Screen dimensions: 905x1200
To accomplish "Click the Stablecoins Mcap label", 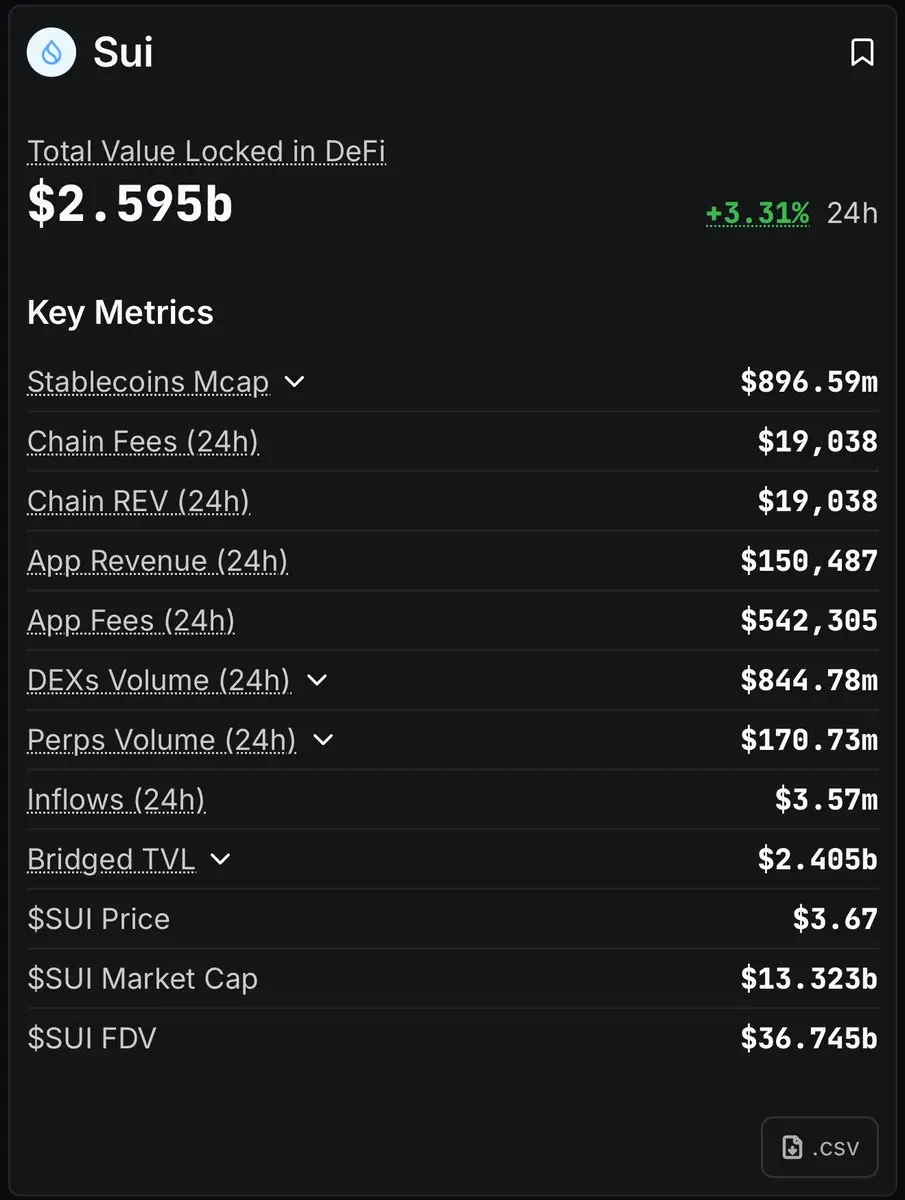I will pos(148,382).
